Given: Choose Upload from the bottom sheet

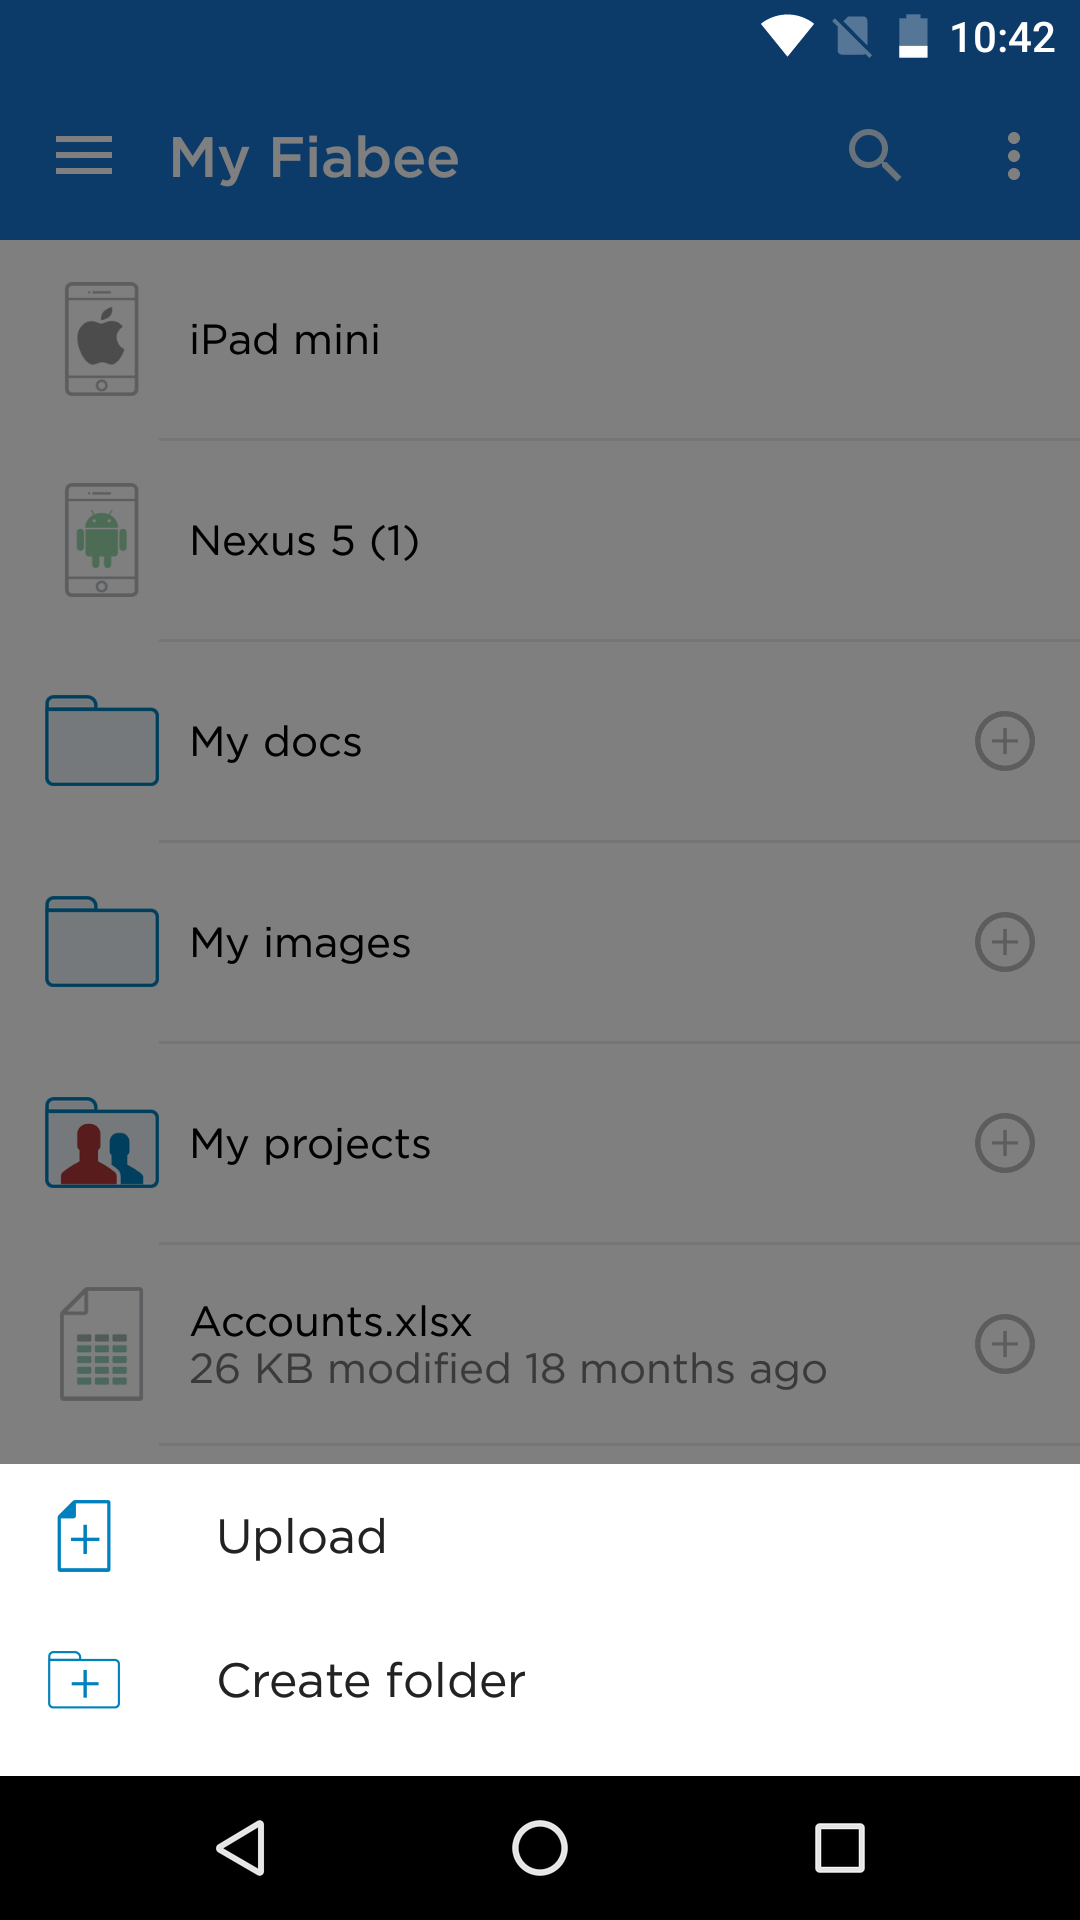Looking at the screenshot, I should click(x=302, y=1537).
